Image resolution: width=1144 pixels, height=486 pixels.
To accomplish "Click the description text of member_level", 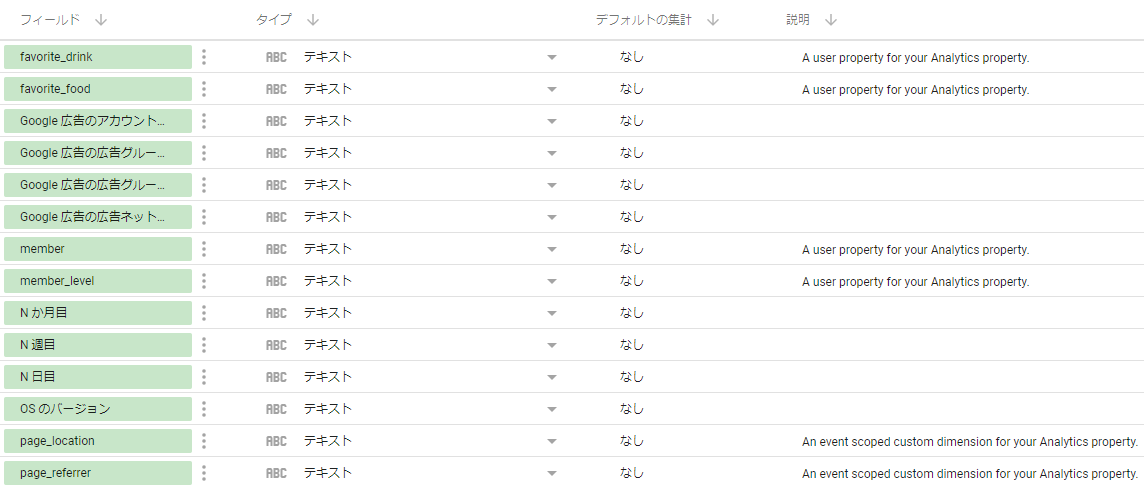I will point(915,282).
